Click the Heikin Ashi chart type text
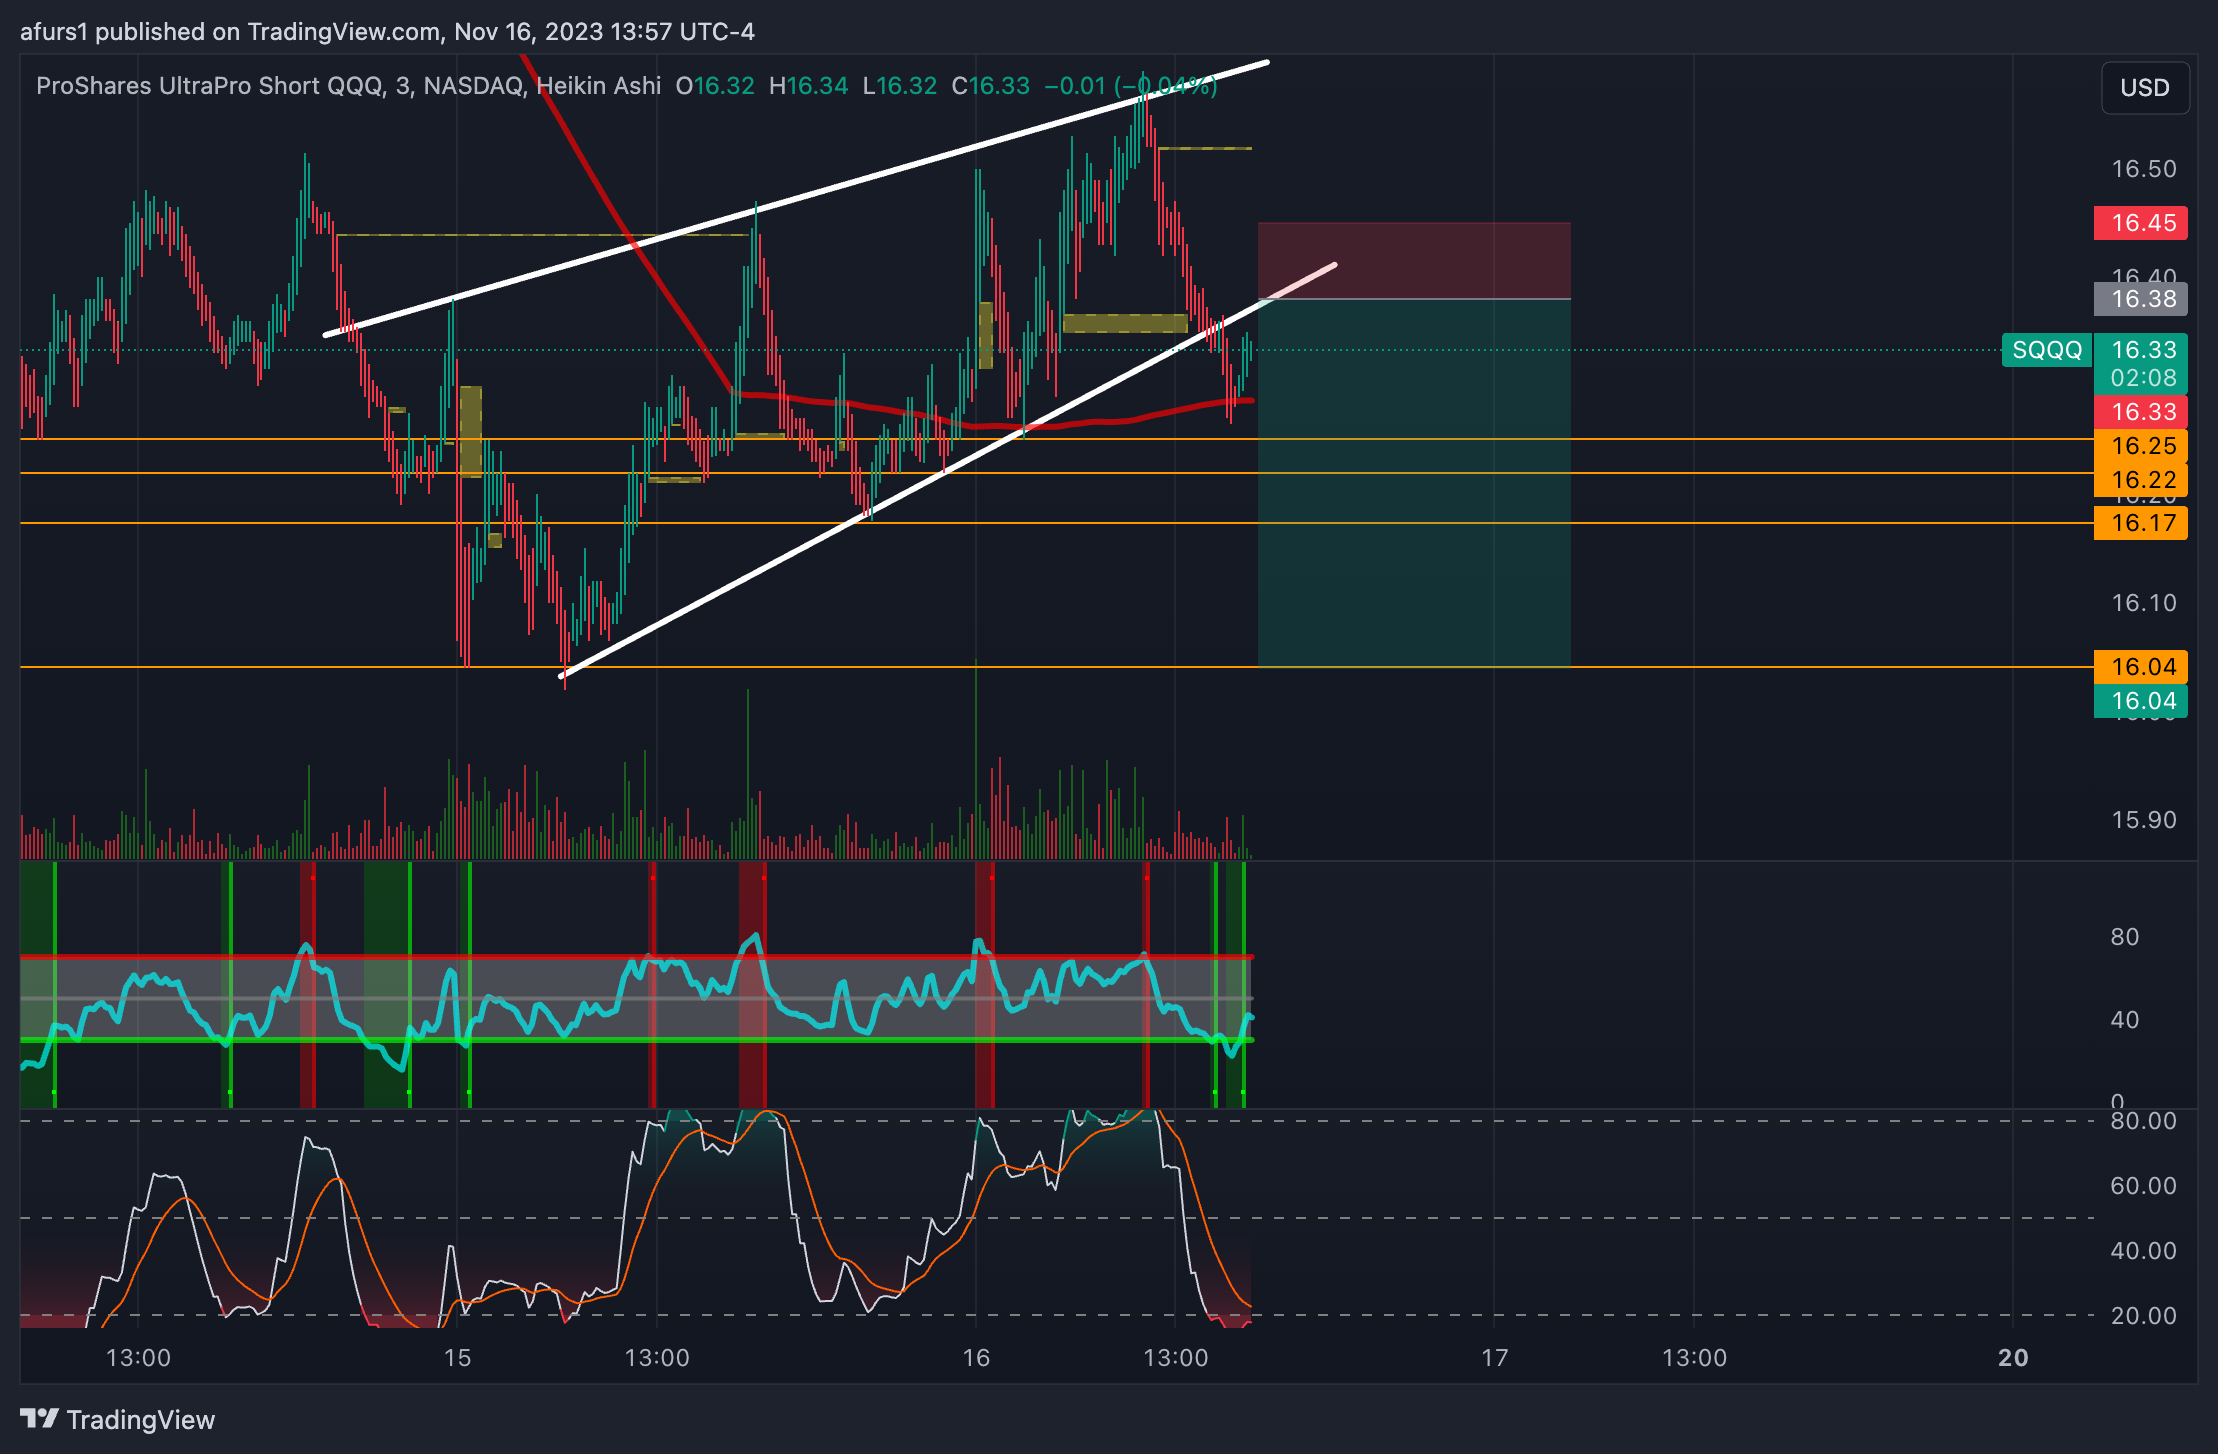The image size is (2218, 1454). [598, 86]
